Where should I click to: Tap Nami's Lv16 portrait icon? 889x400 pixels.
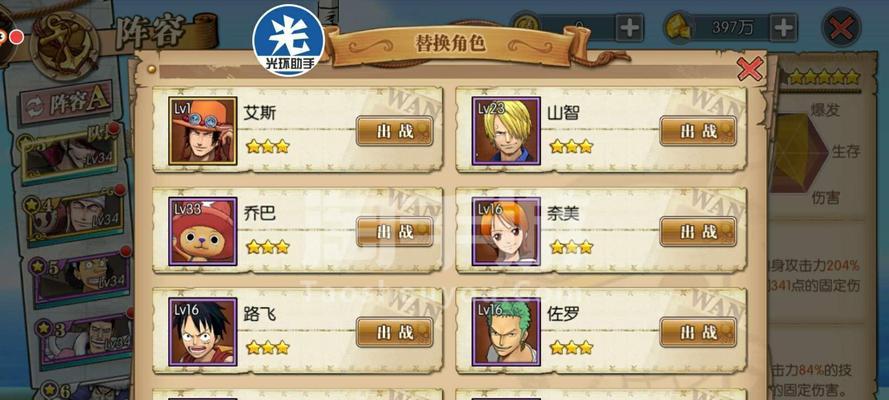pyautogui.click(x=506, y=231)
